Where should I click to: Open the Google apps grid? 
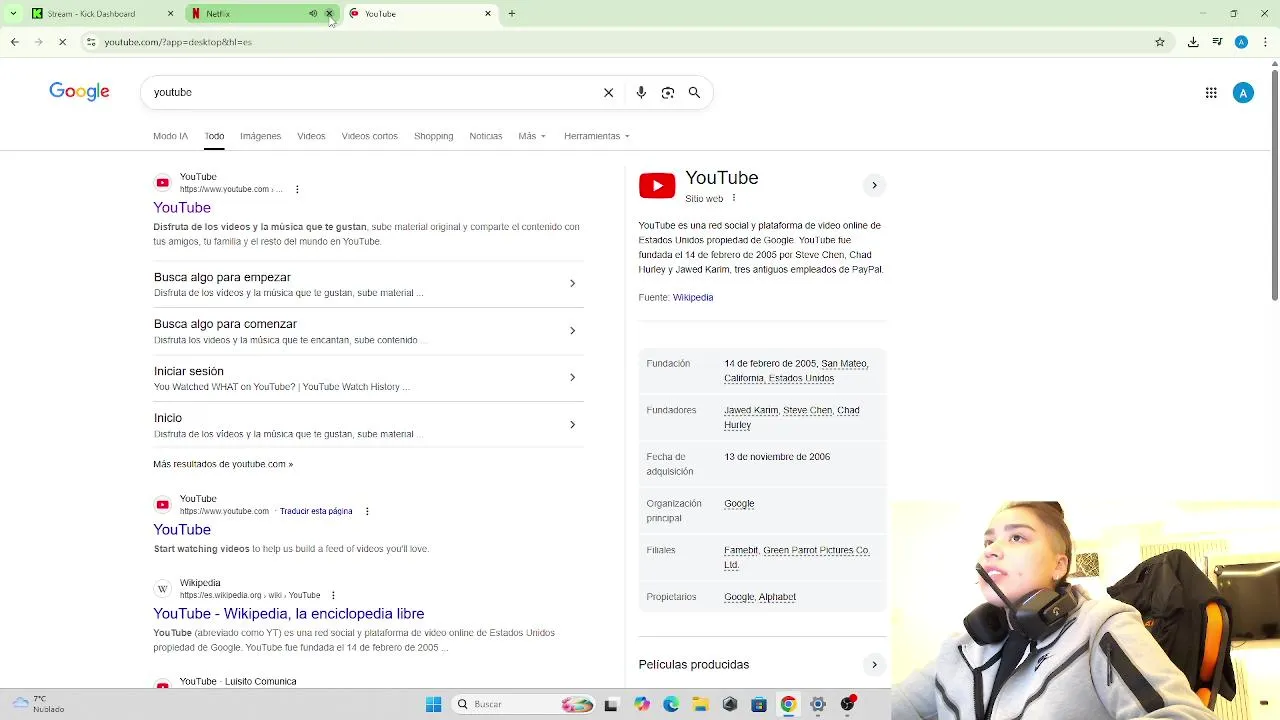point(1211,93)
